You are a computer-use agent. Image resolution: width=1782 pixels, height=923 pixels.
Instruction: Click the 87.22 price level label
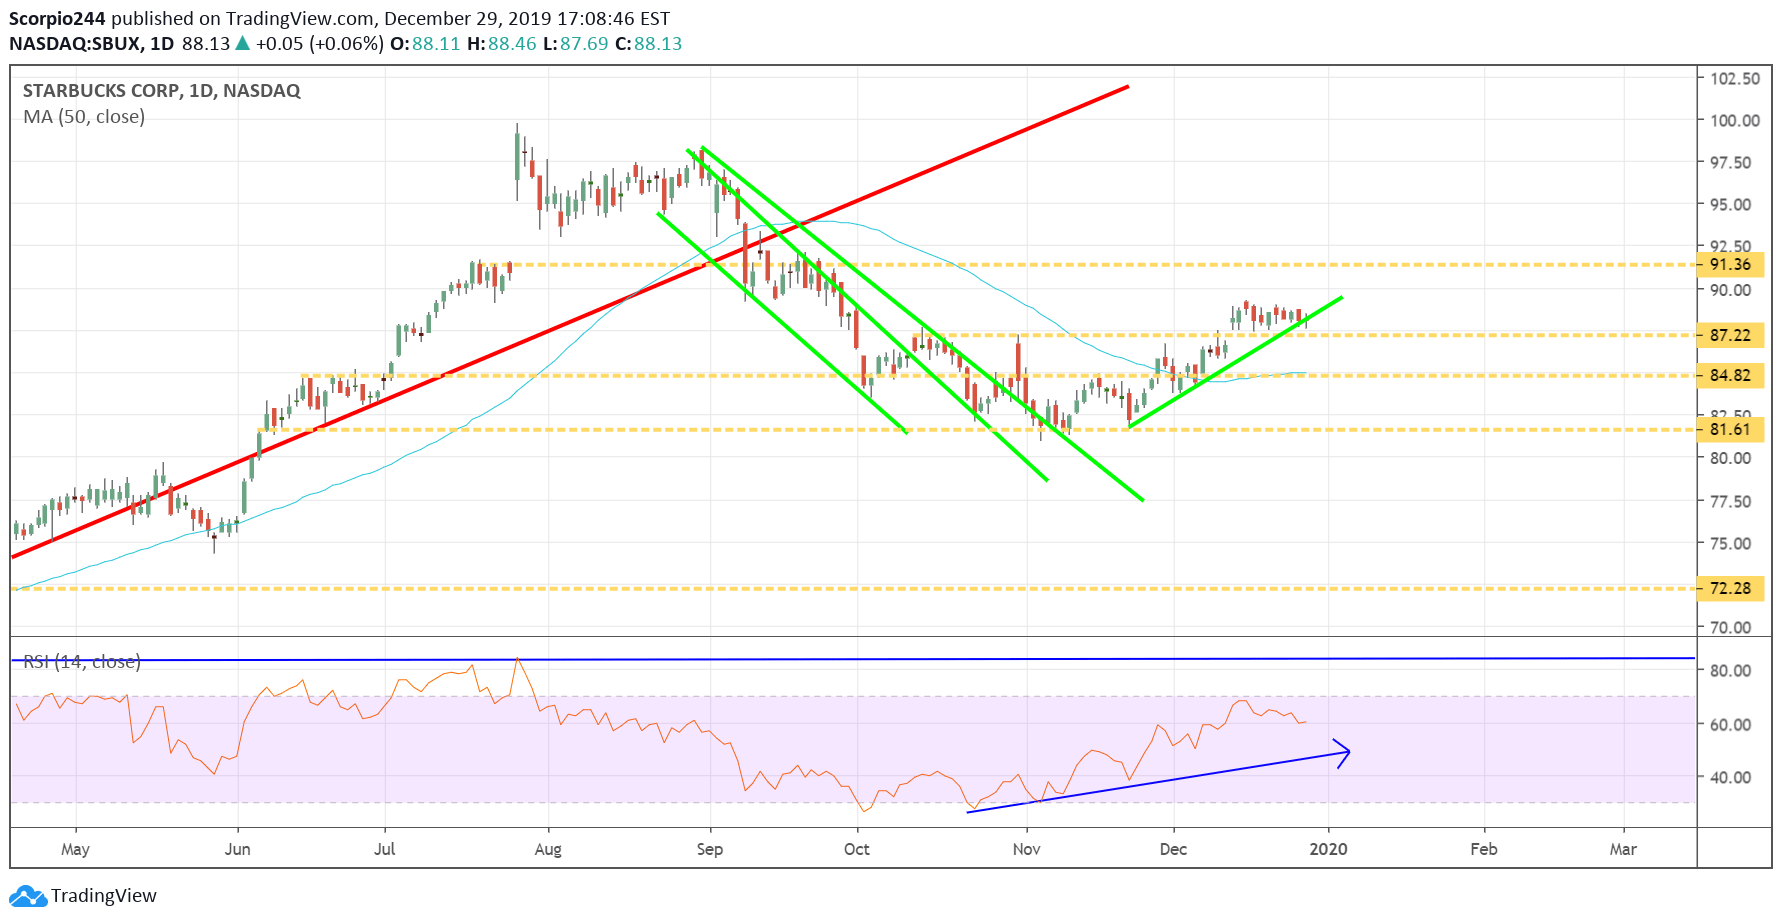1730,335
